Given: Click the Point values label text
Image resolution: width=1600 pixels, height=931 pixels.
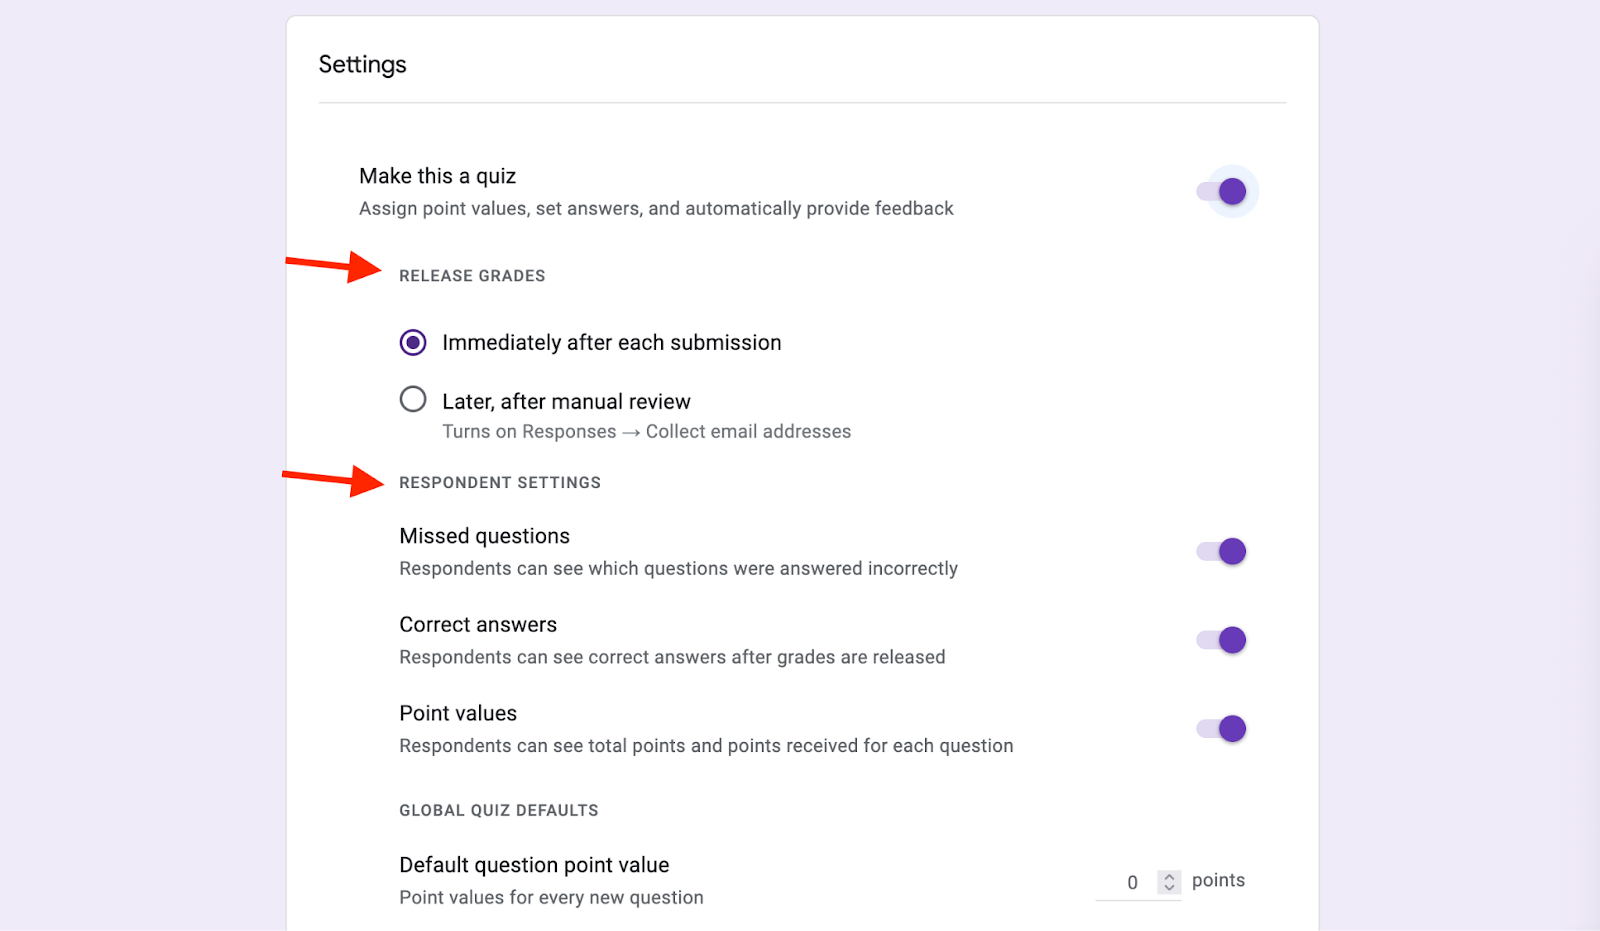Looking at the screenshot, I should (x=458, y=714).
